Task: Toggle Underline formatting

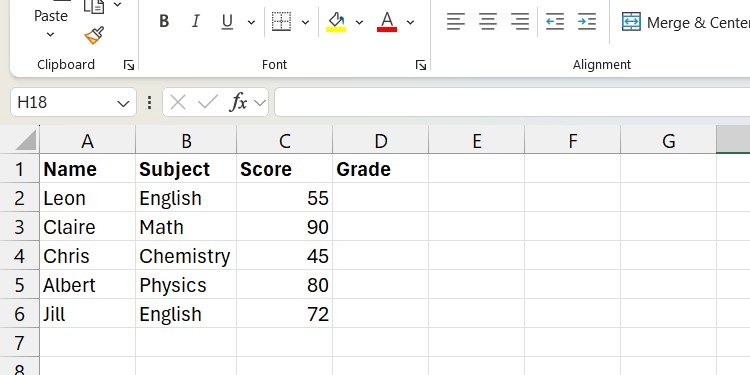Action: pyautogui.click(x=227, y=22)
